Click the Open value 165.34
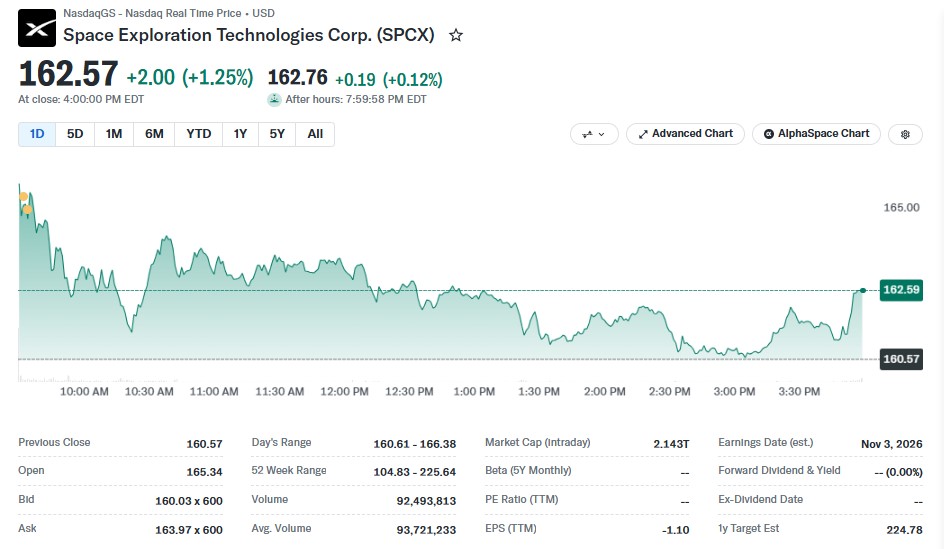944x549 pixels. point(204,473)
